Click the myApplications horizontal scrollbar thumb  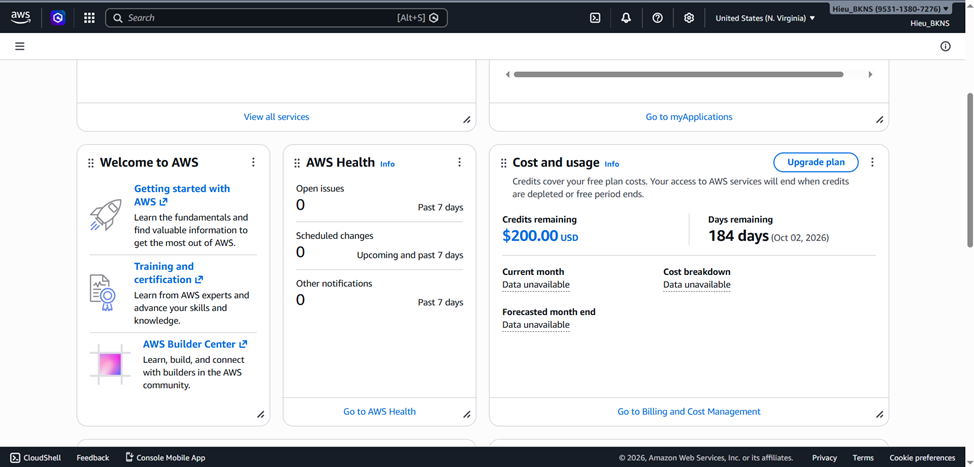678,75
